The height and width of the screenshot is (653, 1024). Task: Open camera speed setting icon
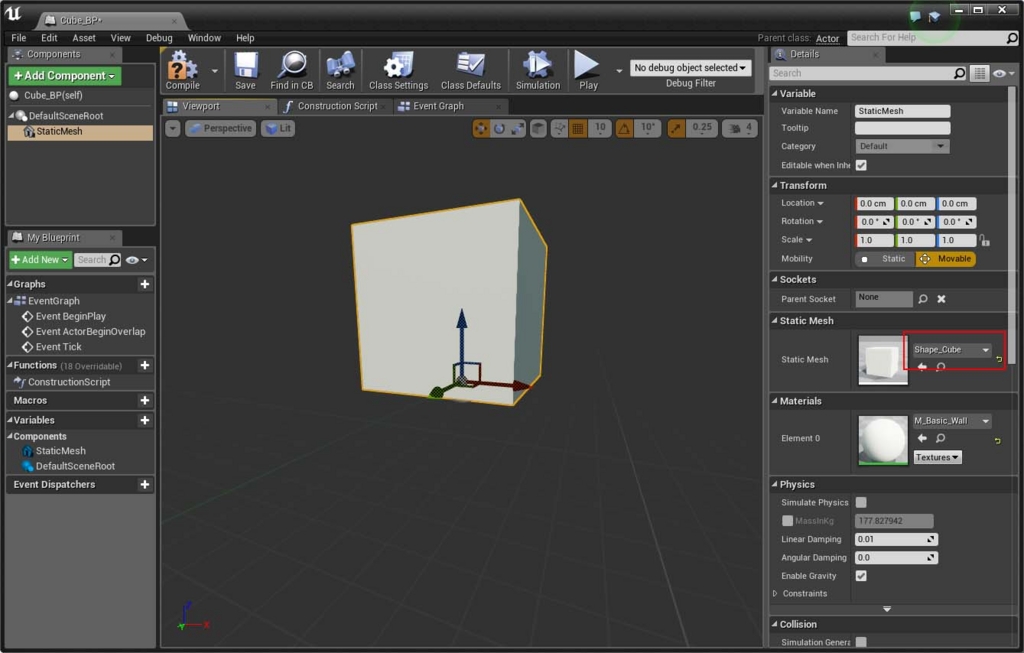point(741,129)
